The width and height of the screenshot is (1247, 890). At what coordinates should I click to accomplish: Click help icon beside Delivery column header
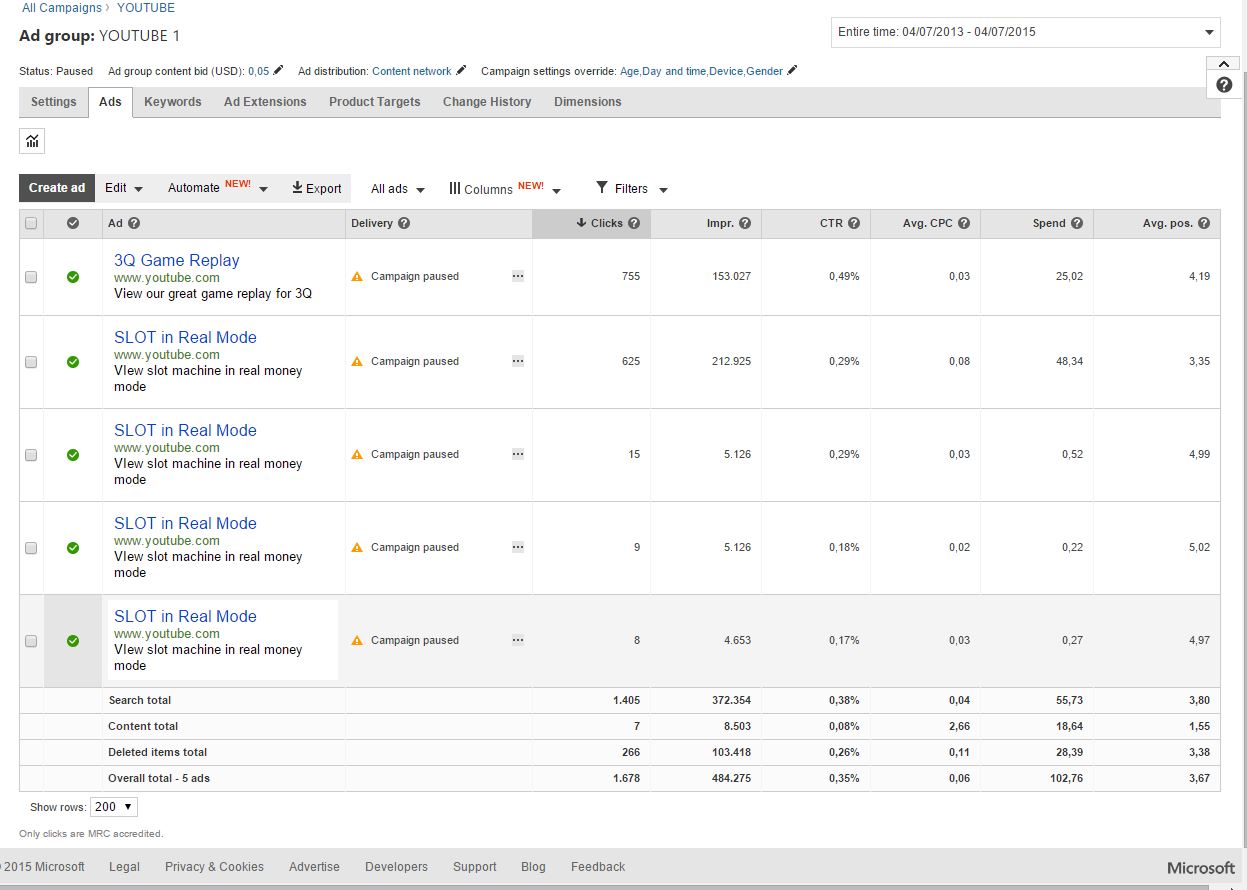pos(404,224)
